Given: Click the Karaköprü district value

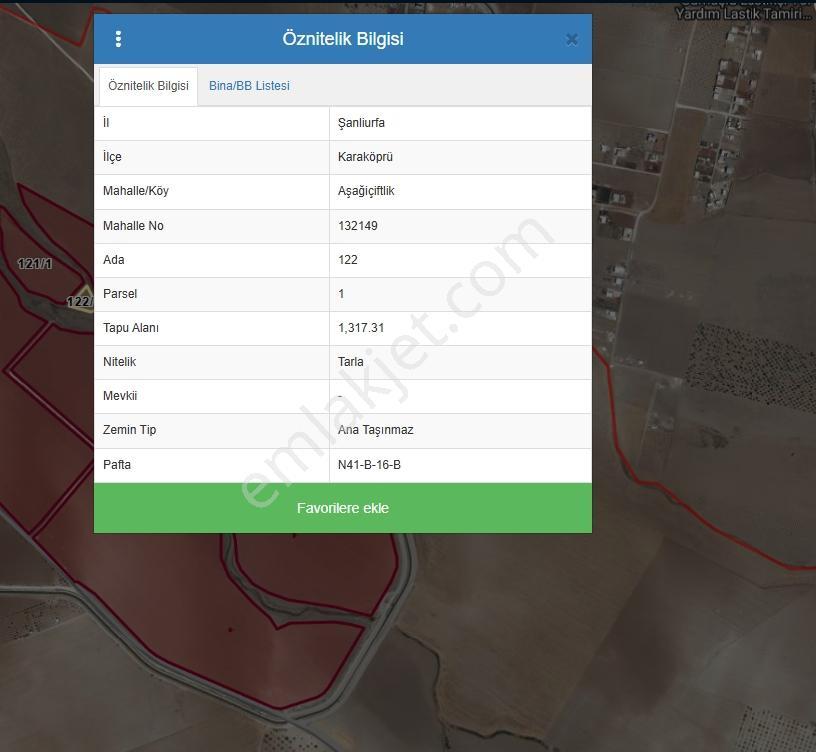Looking at the screenshot, I should 365,157.
